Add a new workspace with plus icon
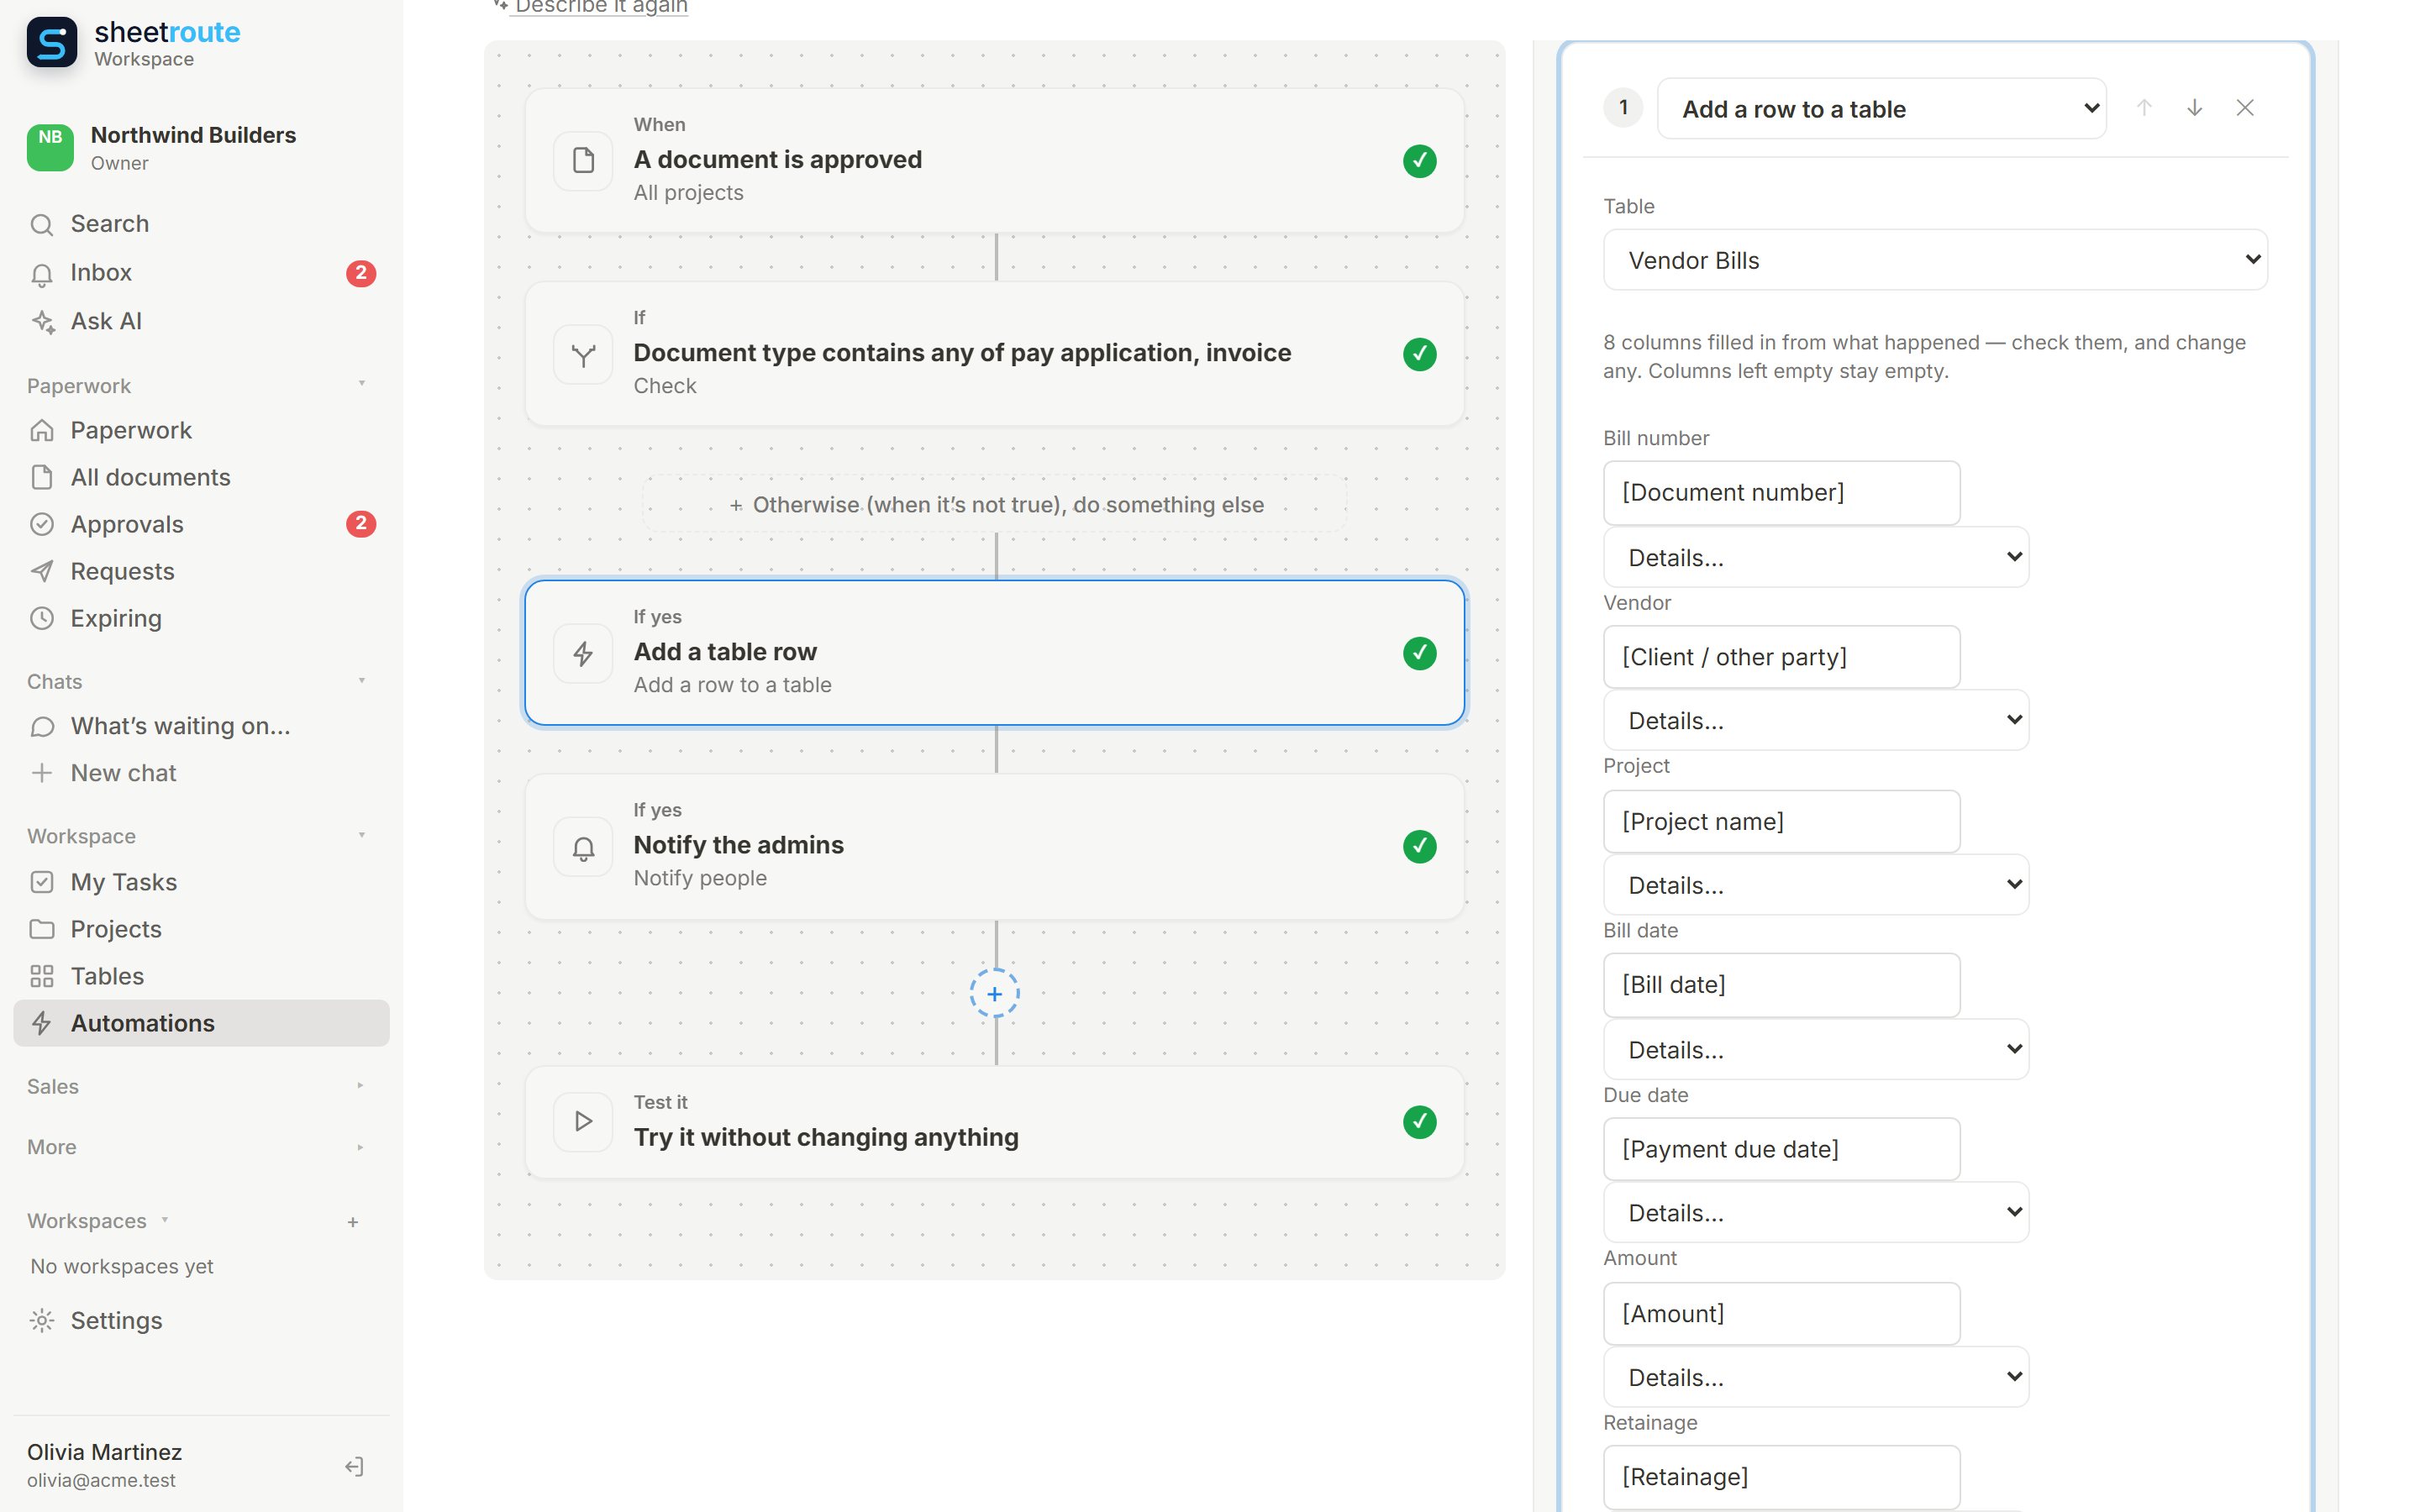2420x1512 pixels. click(x=353, y=1222)
